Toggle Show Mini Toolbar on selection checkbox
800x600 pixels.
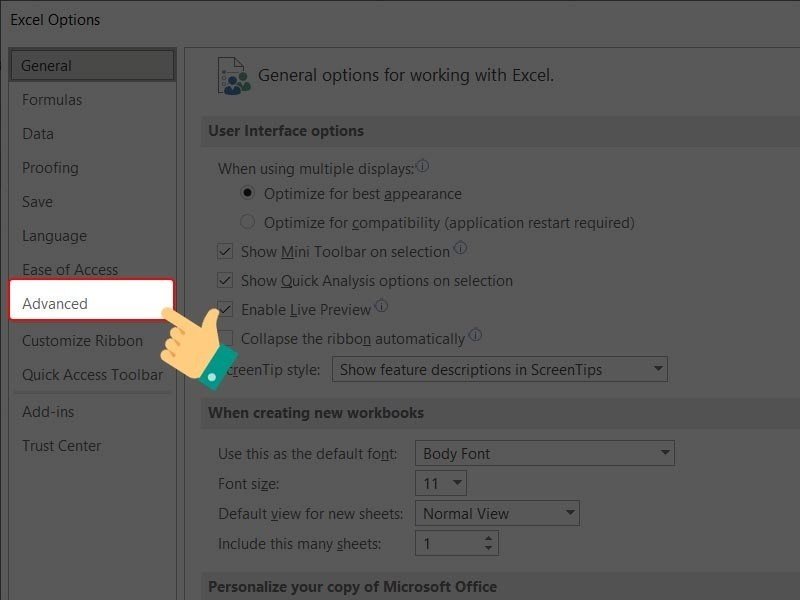[x=225, y=252]
